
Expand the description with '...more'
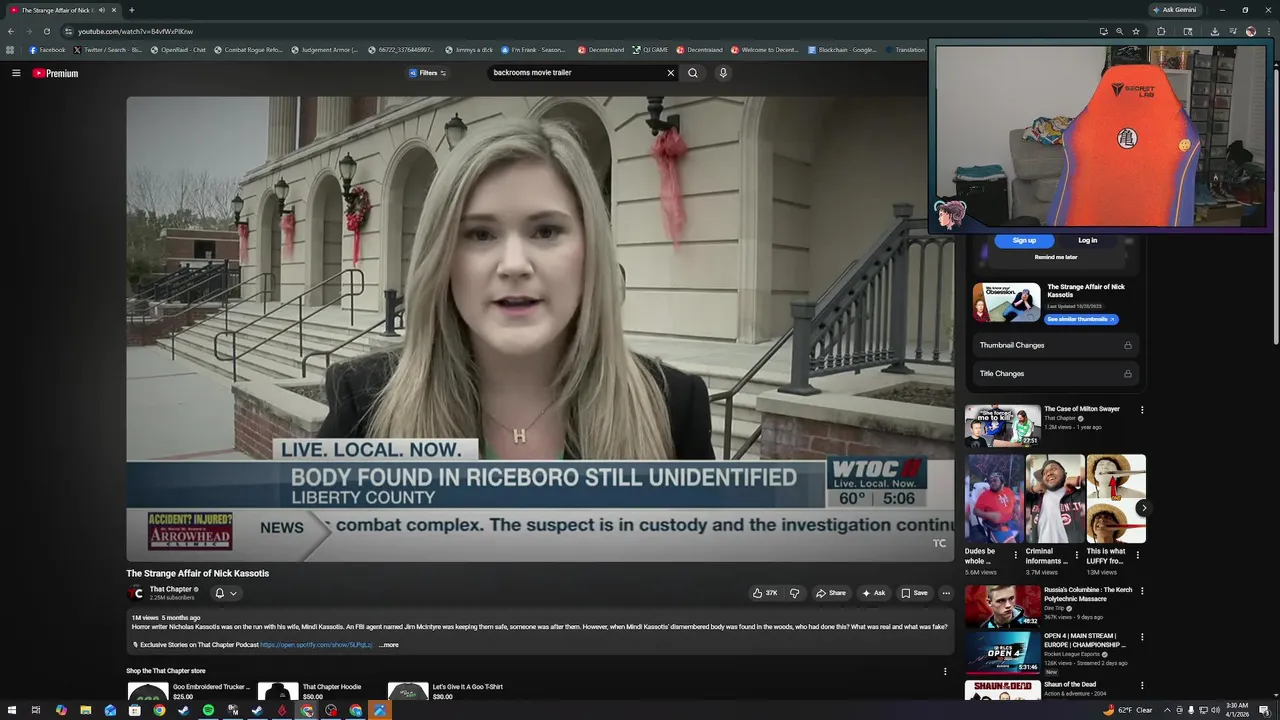pyautogui.click(x=389, y=645)
